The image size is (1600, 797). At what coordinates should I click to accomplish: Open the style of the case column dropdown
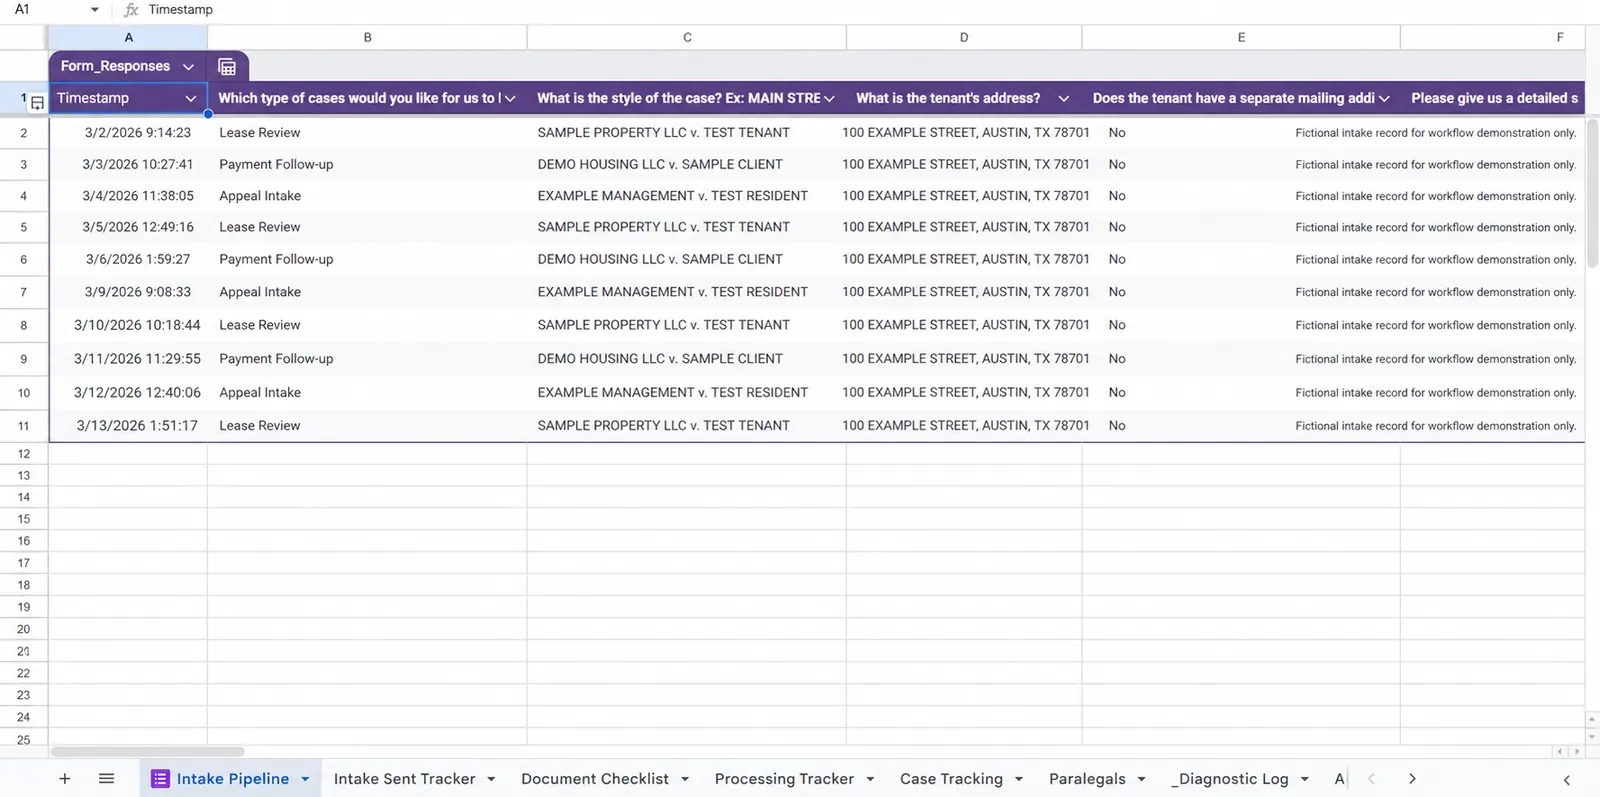[829, 99]
